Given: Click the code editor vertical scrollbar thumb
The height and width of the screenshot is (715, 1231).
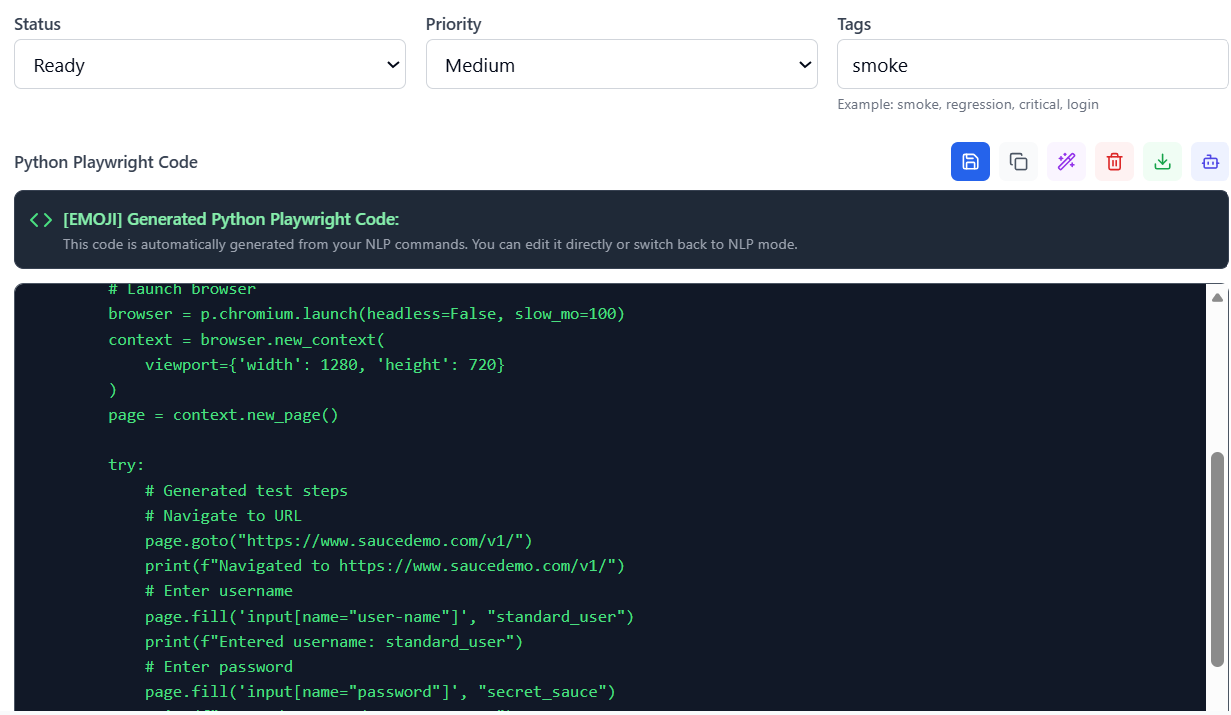Looking at the screenshot, I should click(1217, 558).
